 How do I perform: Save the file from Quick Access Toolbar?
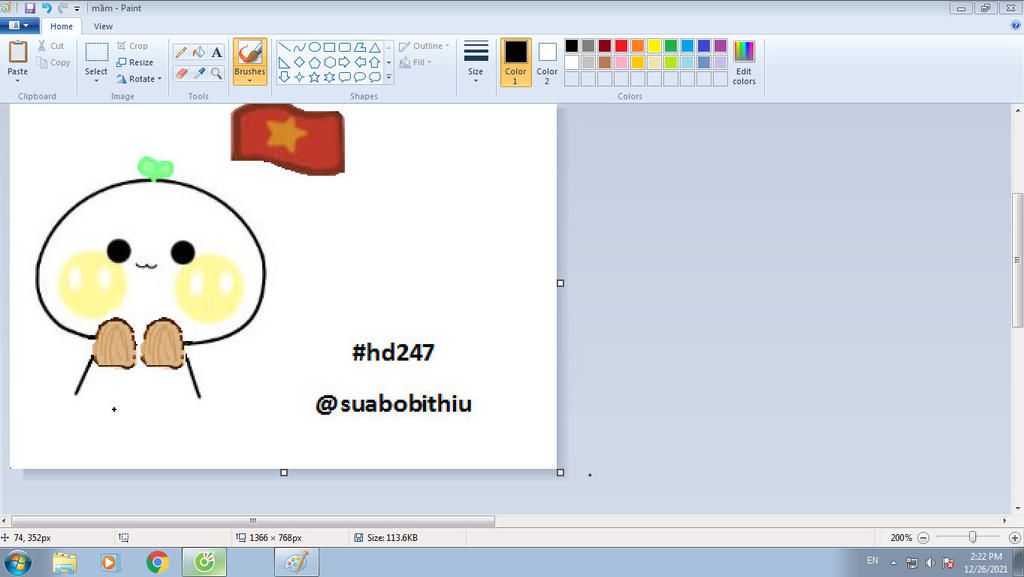(30, 8)
